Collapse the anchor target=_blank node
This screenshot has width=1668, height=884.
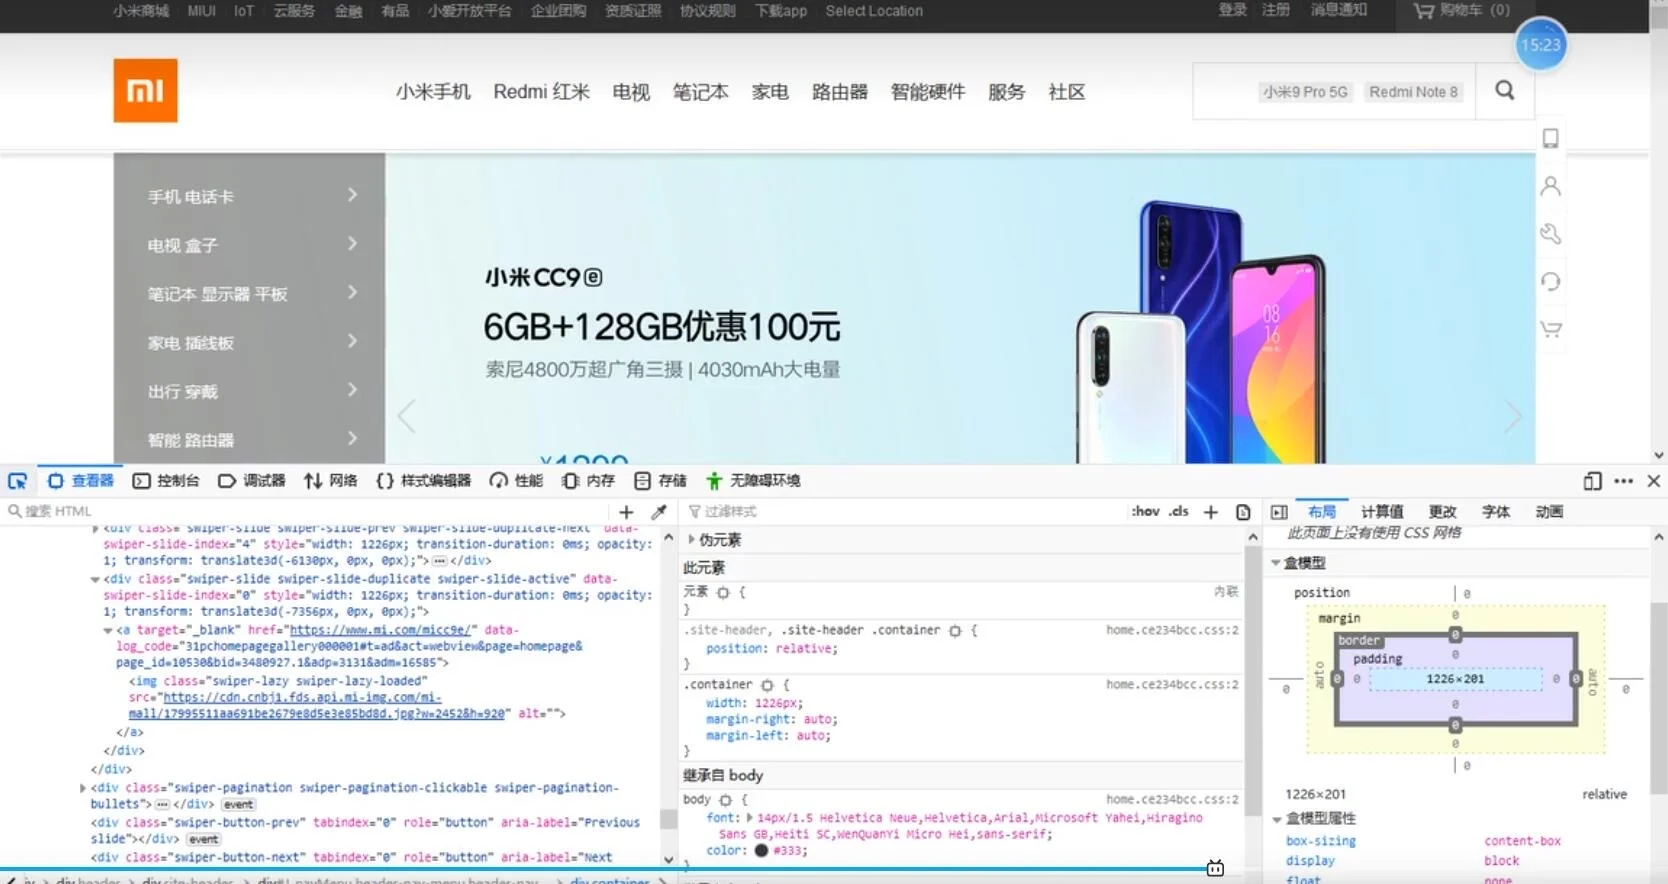(x=108, y=631)
